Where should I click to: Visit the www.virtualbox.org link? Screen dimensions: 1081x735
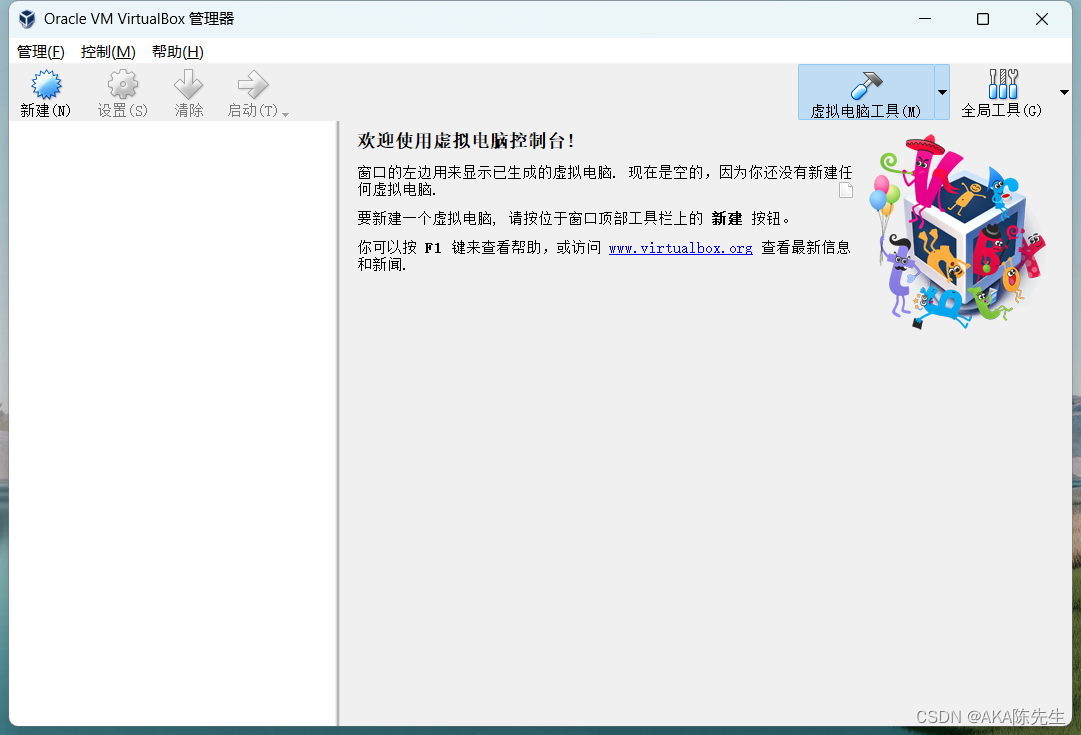[x=680, y=248]
